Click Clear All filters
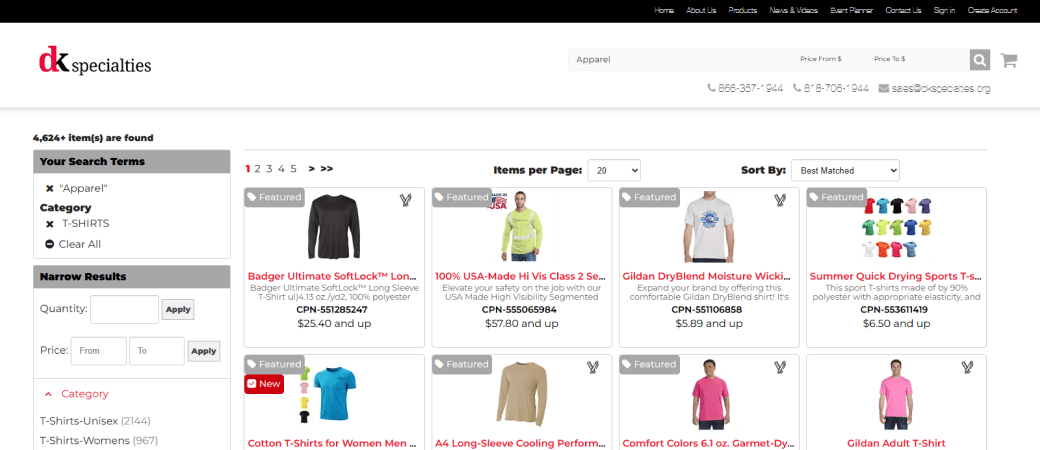Image resolution: width=1040 pixels, height=450 pixels. tap(73, 244)
